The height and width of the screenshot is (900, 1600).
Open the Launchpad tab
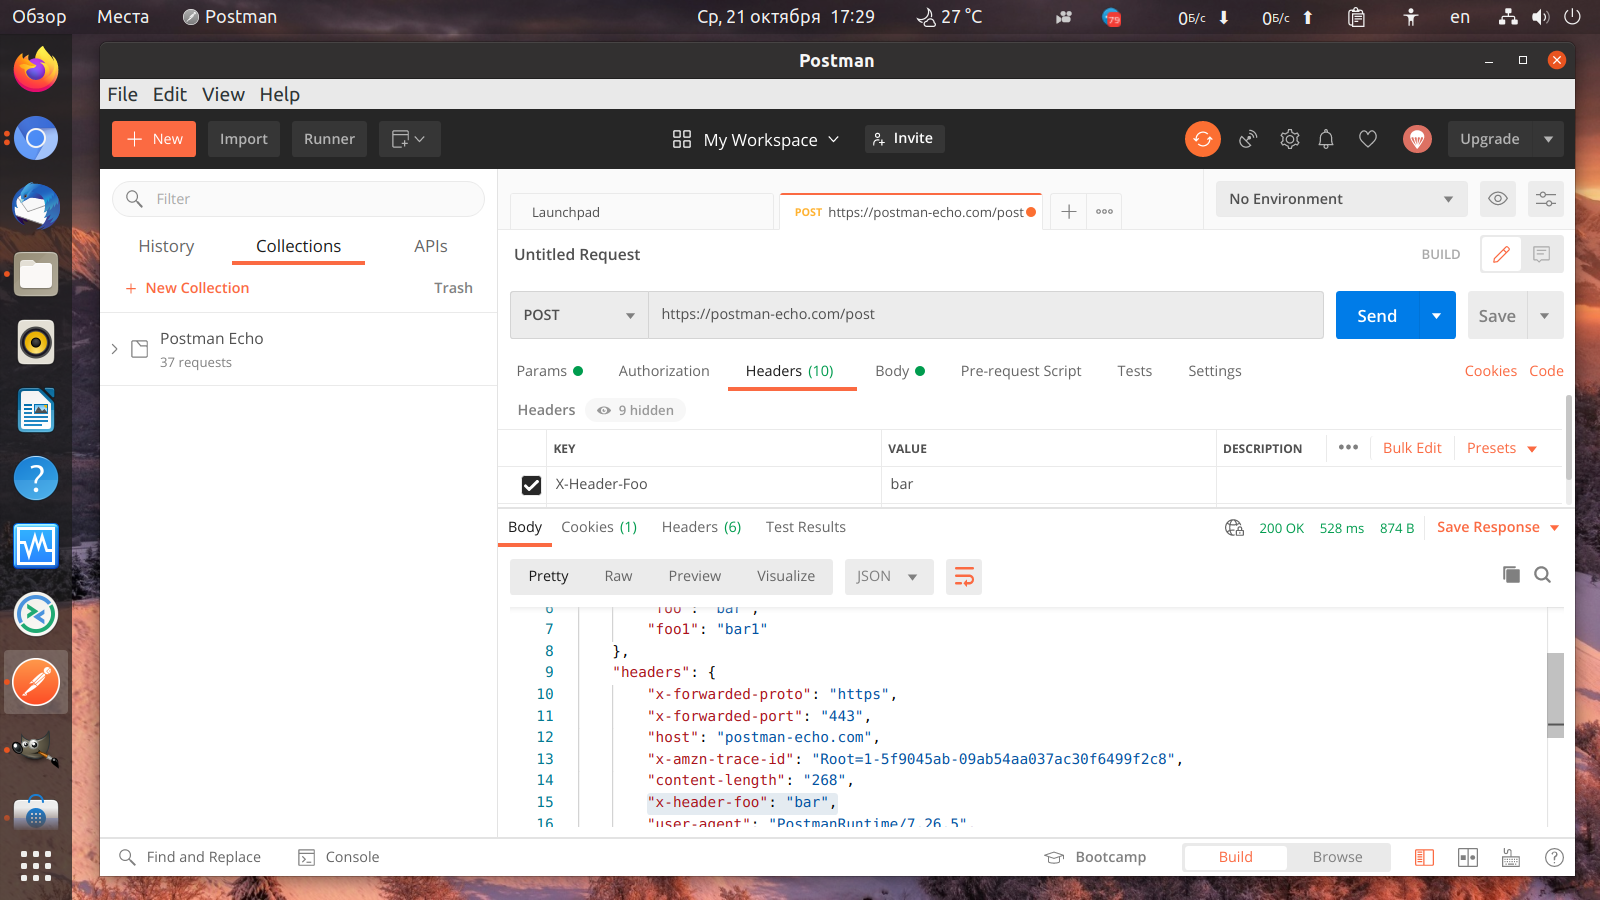click(642, 212)
